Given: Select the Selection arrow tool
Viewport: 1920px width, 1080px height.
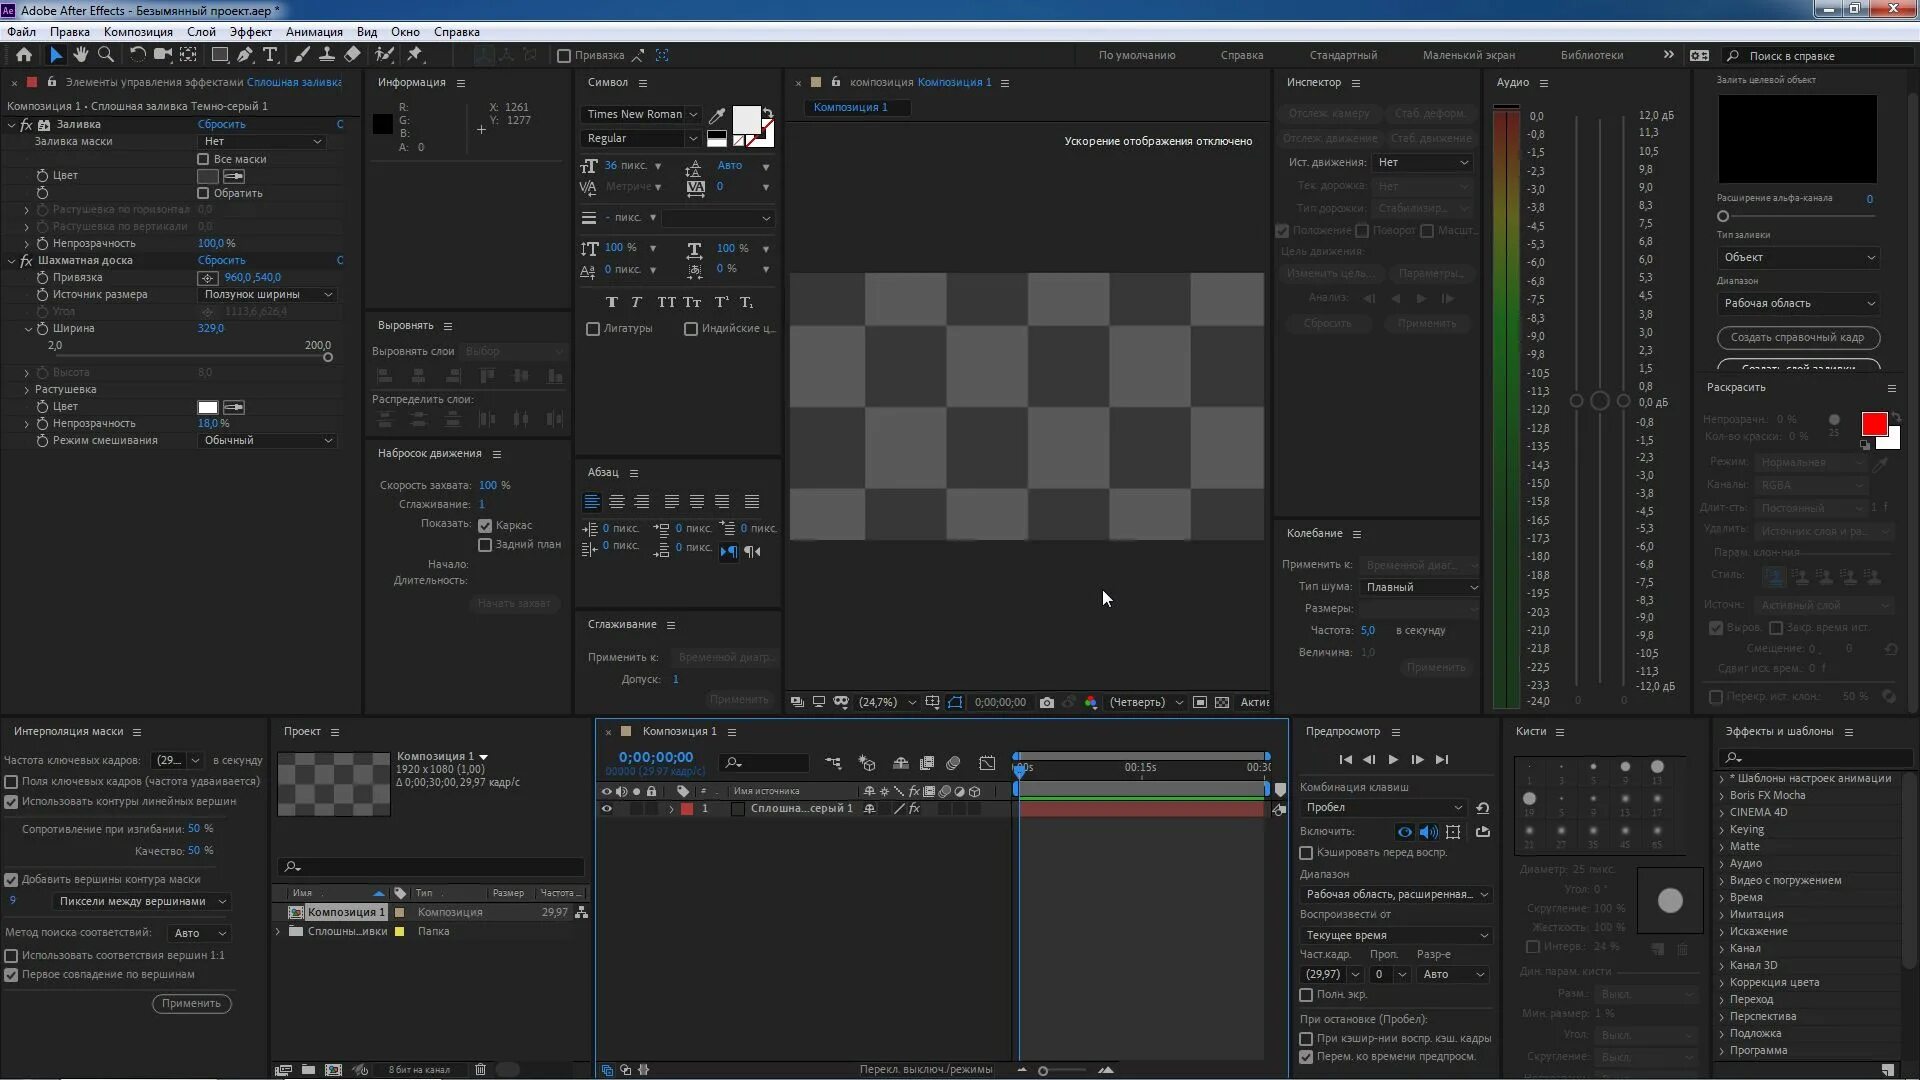Looking at the screenshot, I should click(56, 55).
